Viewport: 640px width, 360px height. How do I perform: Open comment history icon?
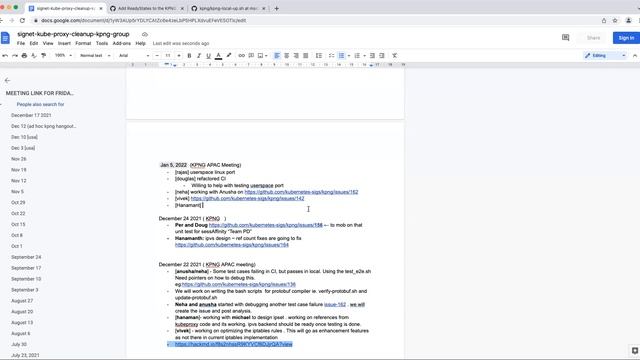[565, 38]
